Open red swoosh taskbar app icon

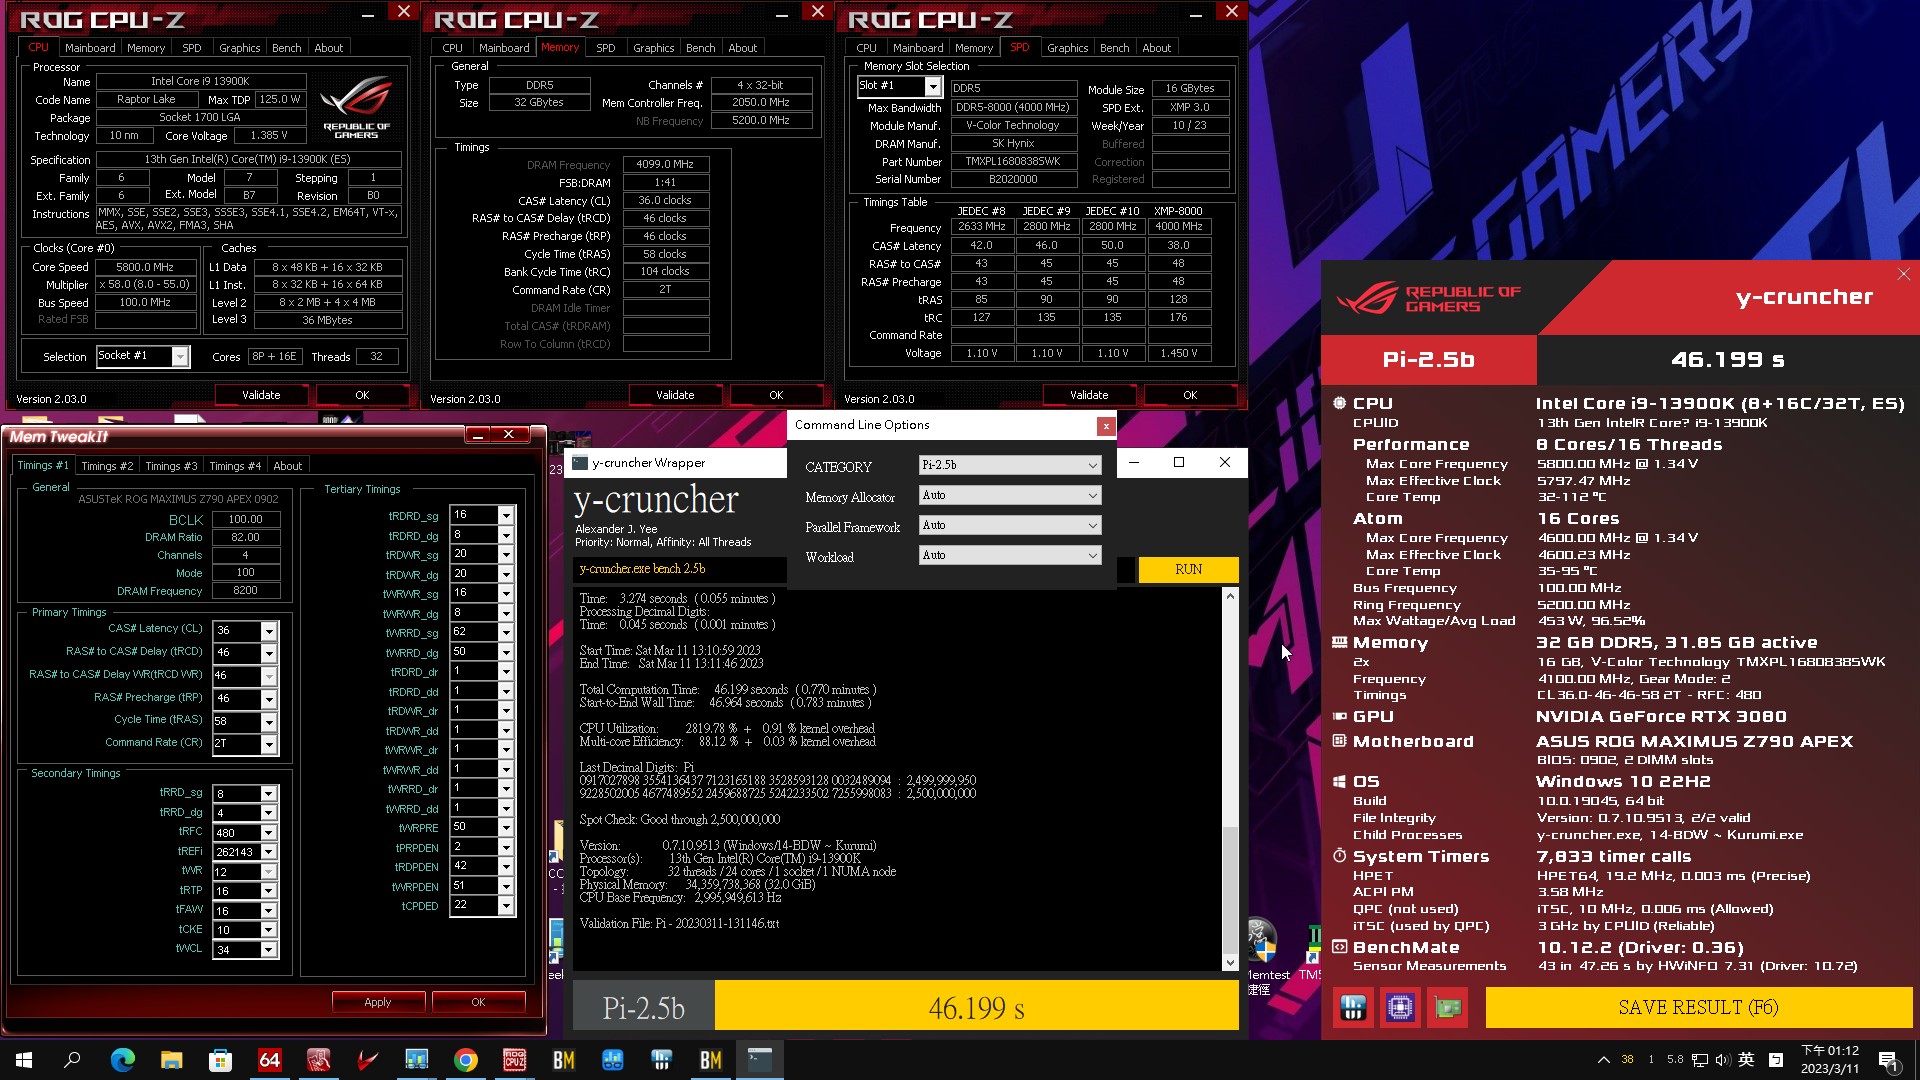367,1060
